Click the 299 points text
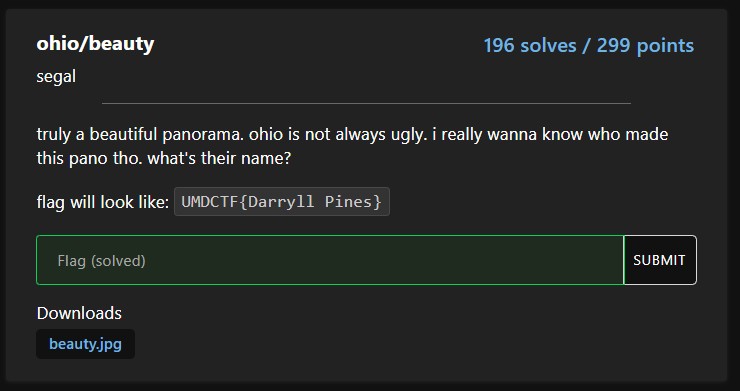The width and height of the screenshot is (740, 391). [x=645, y=46]
